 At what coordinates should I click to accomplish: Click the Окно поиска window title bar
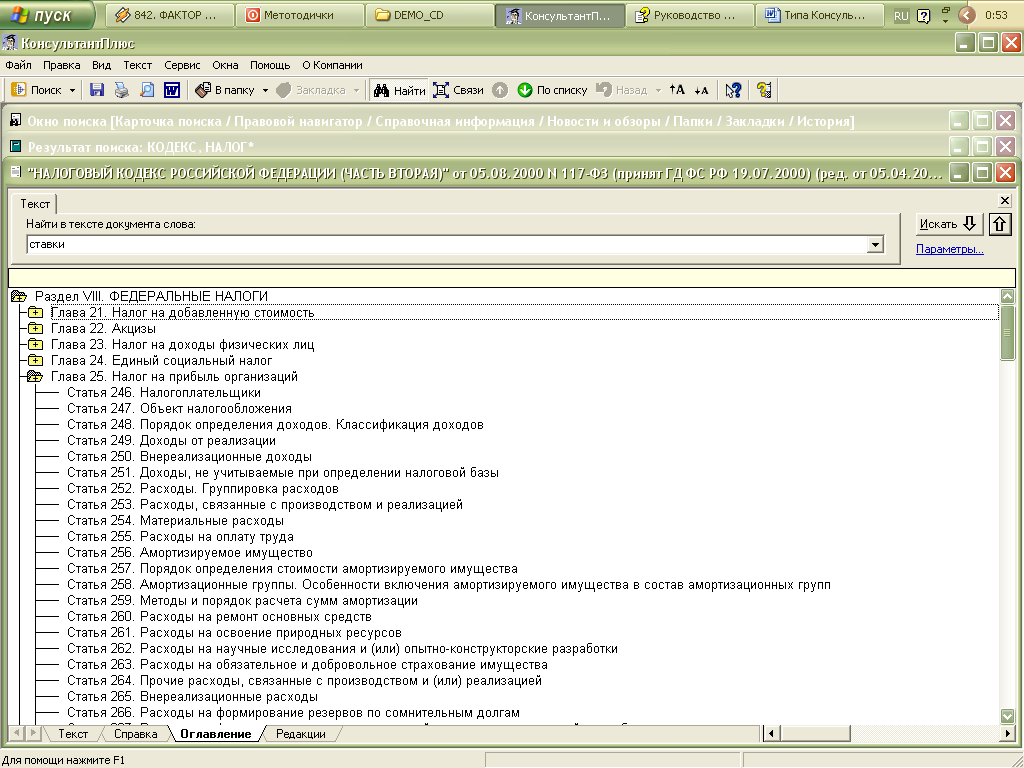pyautogui.click(x=475, y=121)
